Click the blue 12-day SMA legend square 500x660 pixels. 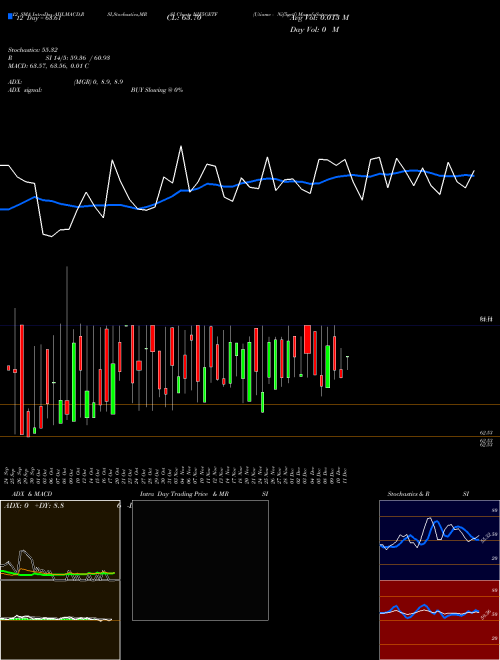click(x=10, y=17)
